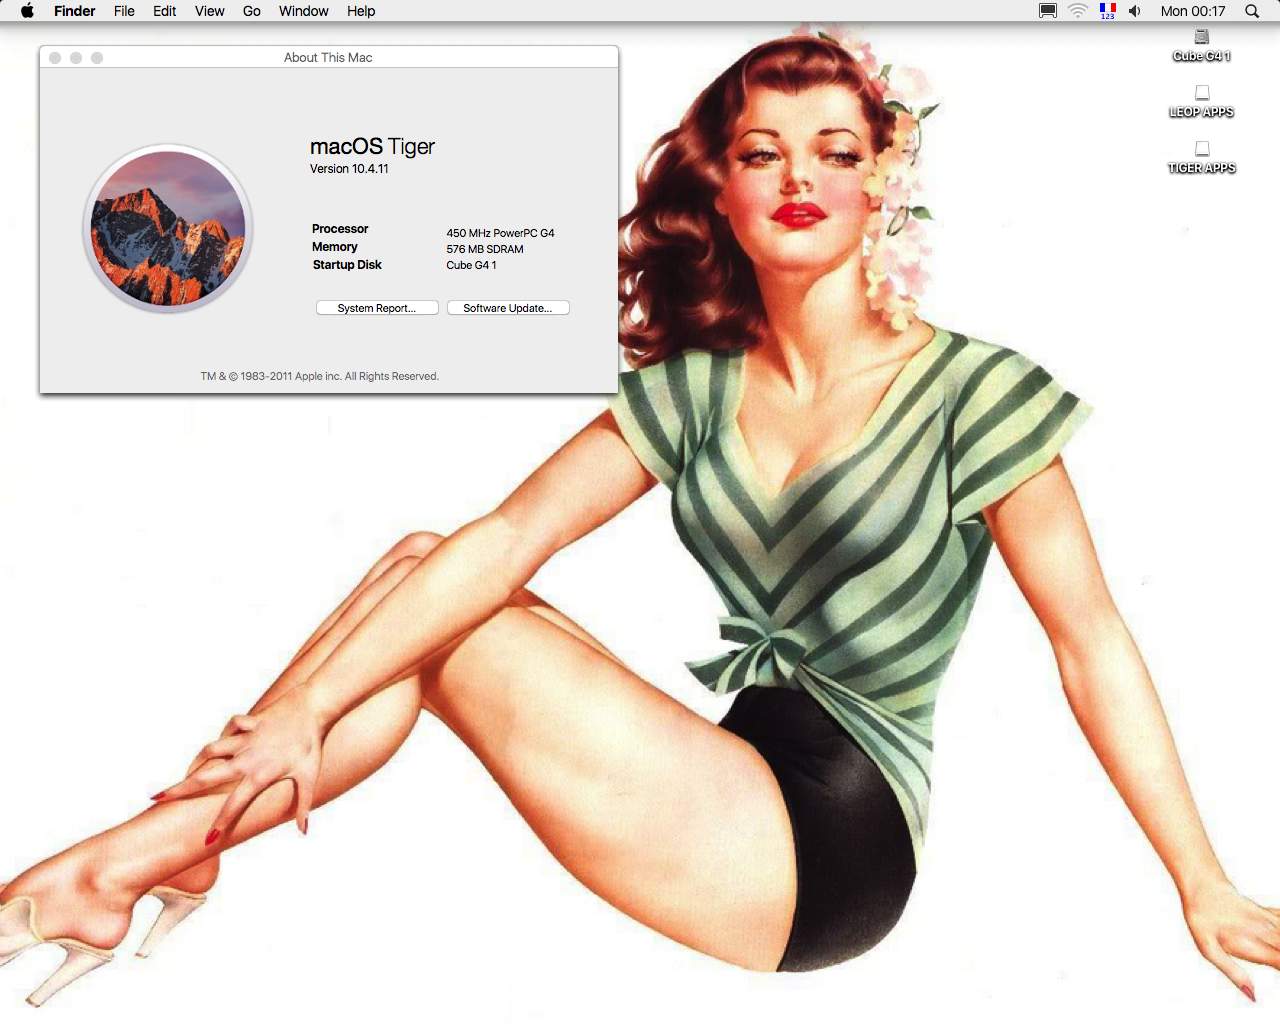Click the Software Update button
The width and height of the screenshot is (1280, 1024).
(x=508, y=308)
